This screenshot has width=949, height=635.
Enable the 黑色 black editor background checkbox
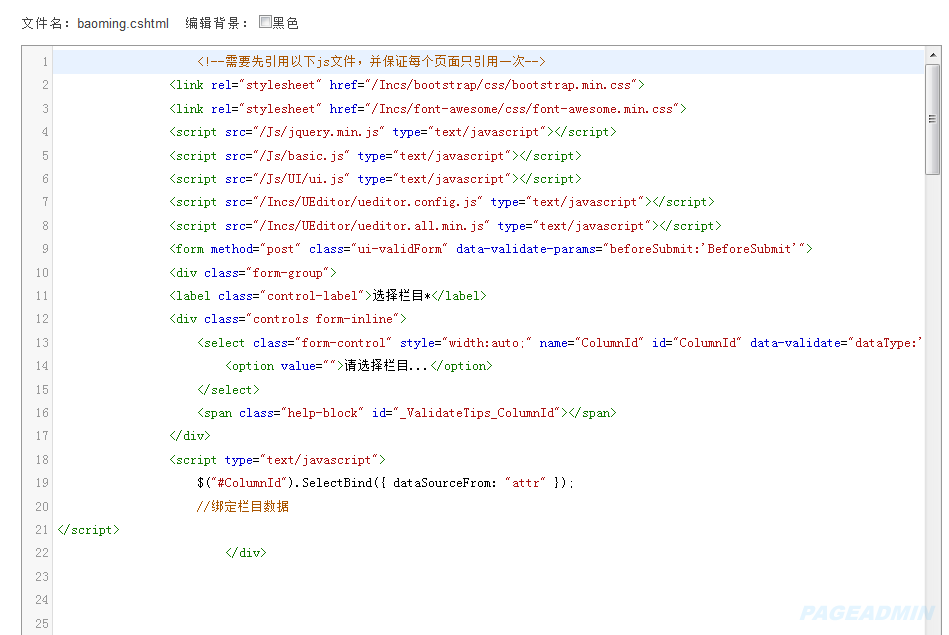[265, 22]
